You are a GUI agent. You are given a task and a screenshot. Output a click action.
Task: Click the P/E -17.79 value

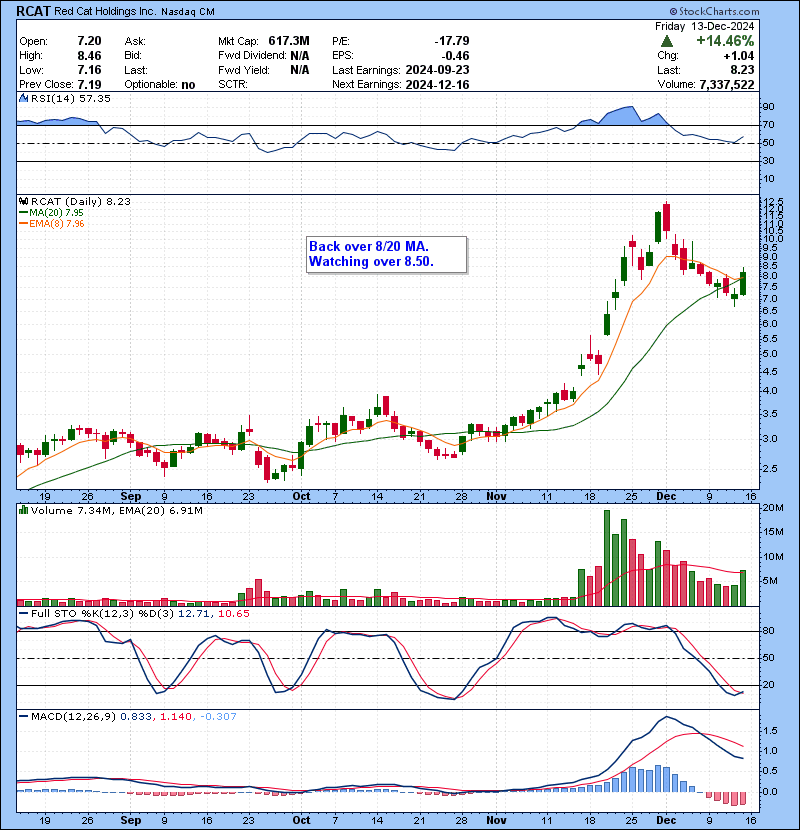(452, 41)
